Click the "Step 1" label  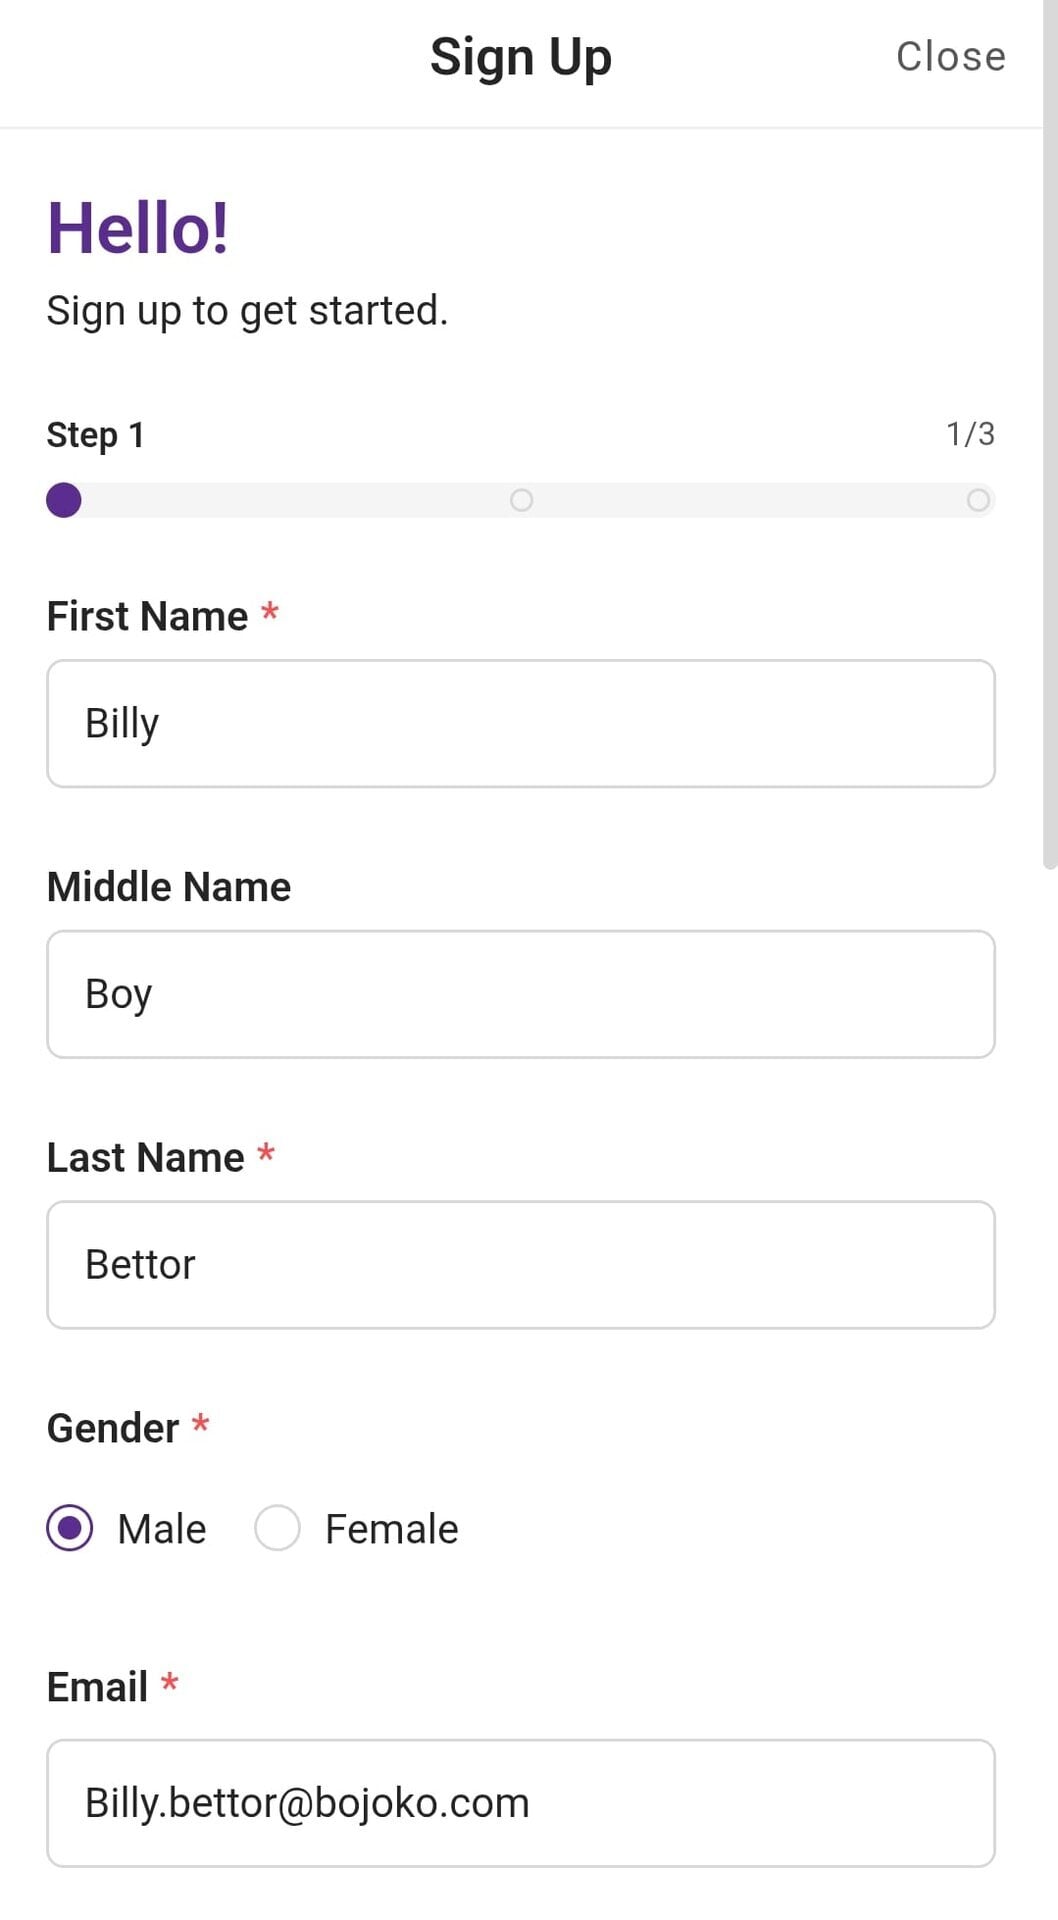coord(96,435)
